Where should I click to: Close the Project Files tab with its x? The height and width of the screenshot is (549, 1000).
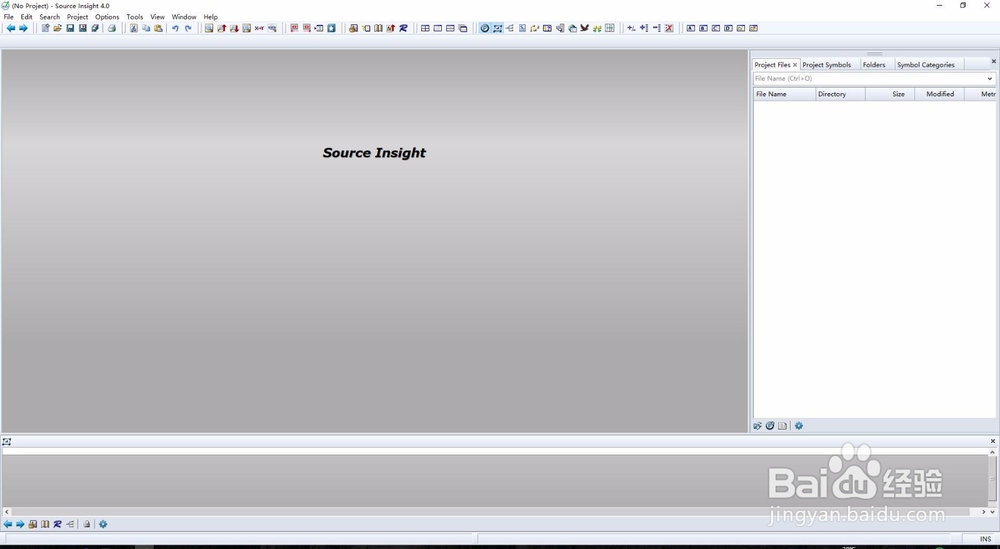click(795, 64)
